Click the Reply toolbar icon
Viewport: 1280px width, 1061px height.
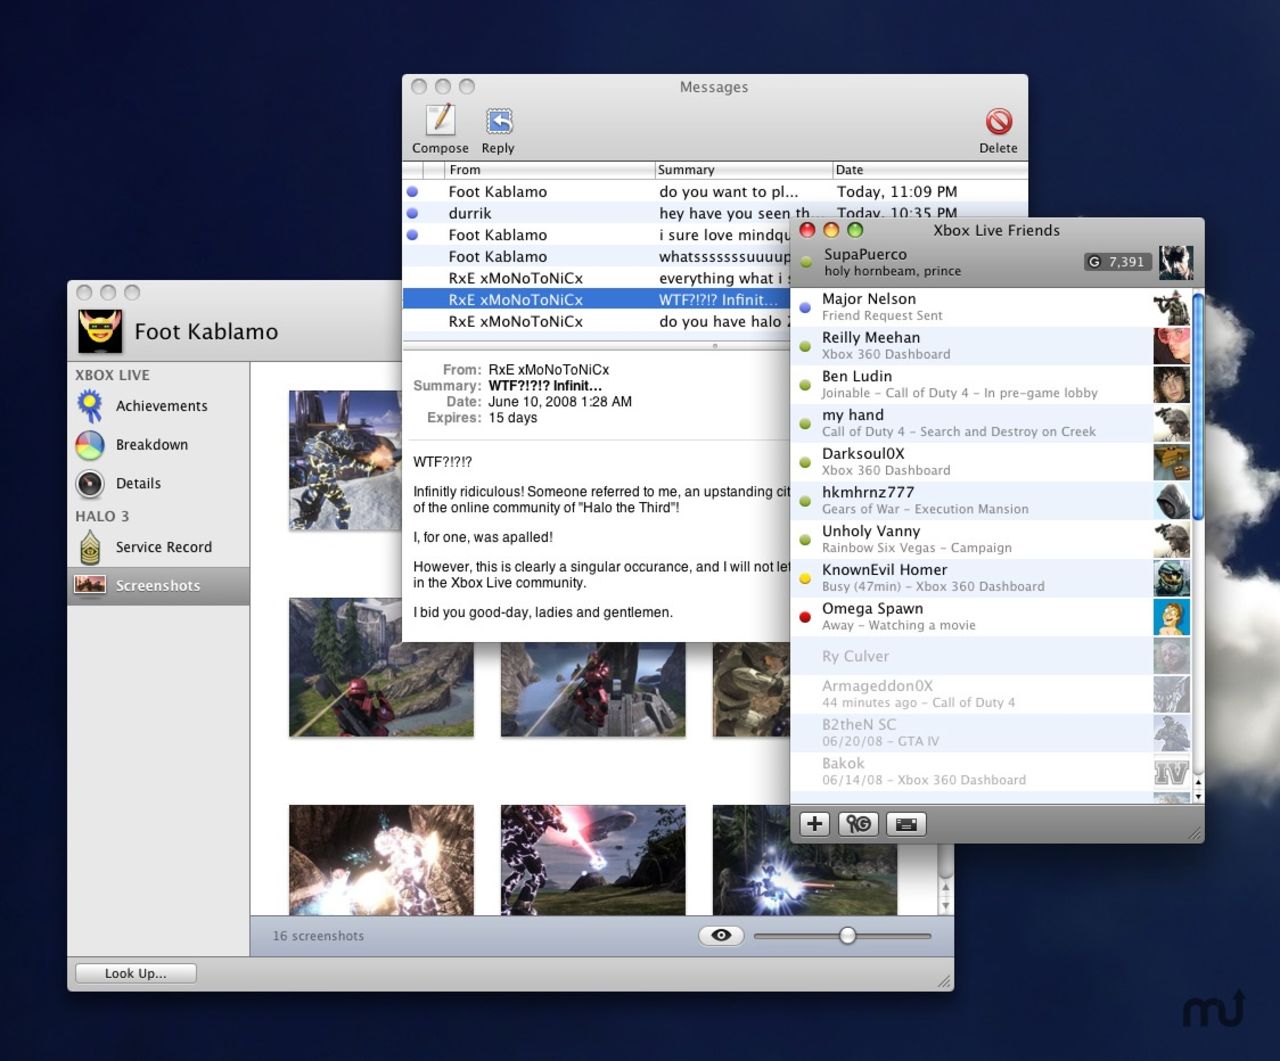[498, 122]
